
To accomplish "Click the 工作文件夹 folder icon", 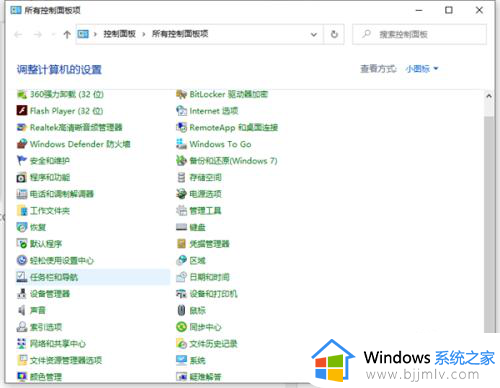I will point(22,210).
